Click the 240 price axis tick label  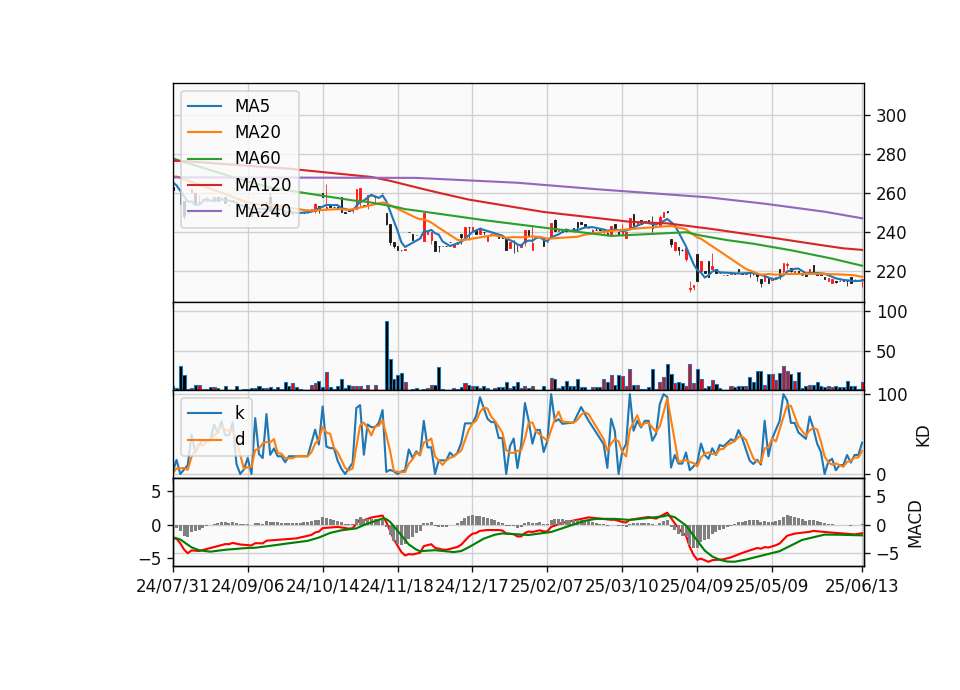tap(891, 233)
